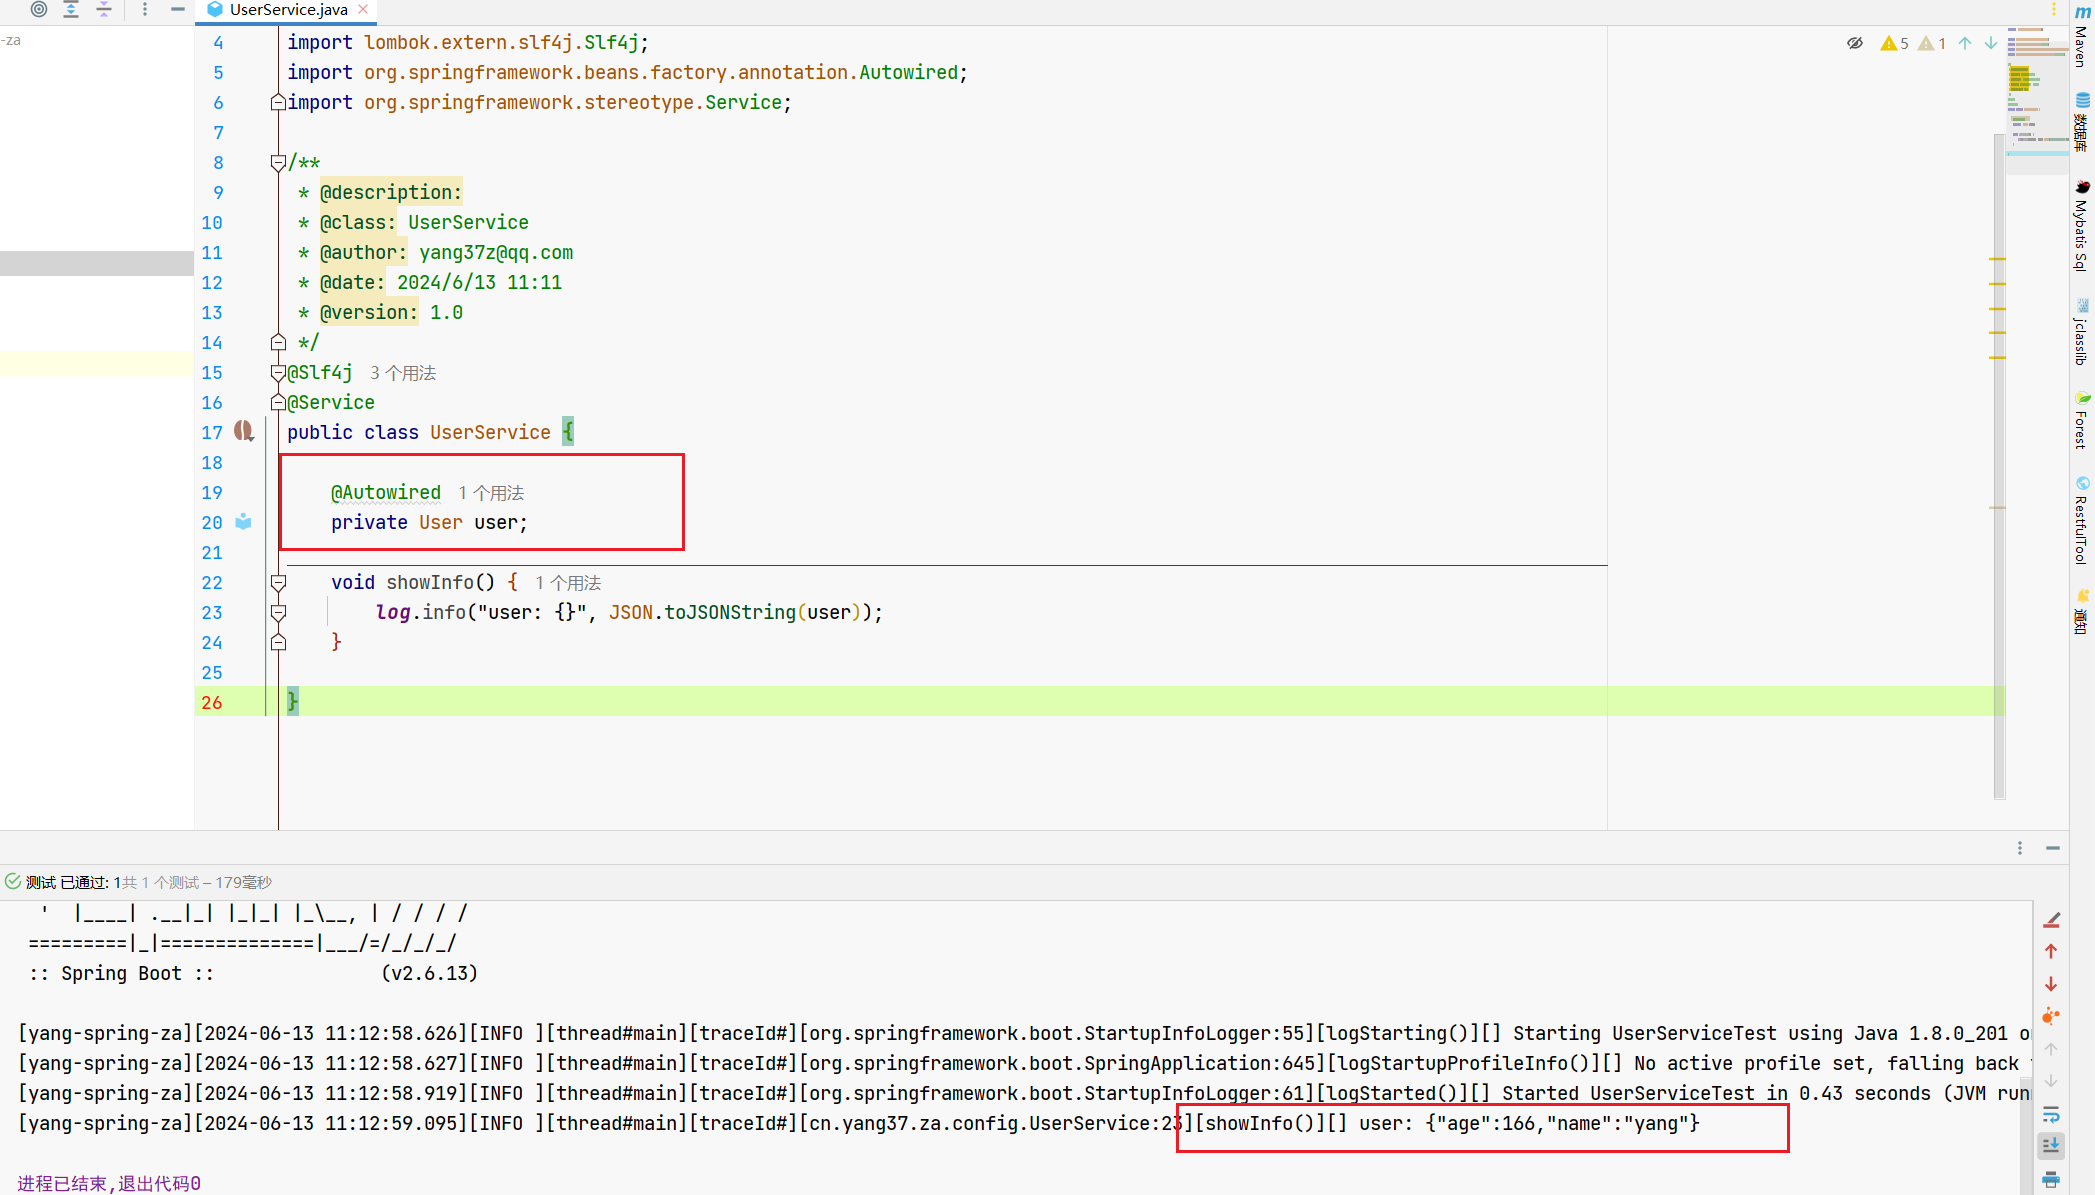Click the Expand All icon in project panel
The height and width of the screenshot is (1195, 2095).
pos(71,9)
